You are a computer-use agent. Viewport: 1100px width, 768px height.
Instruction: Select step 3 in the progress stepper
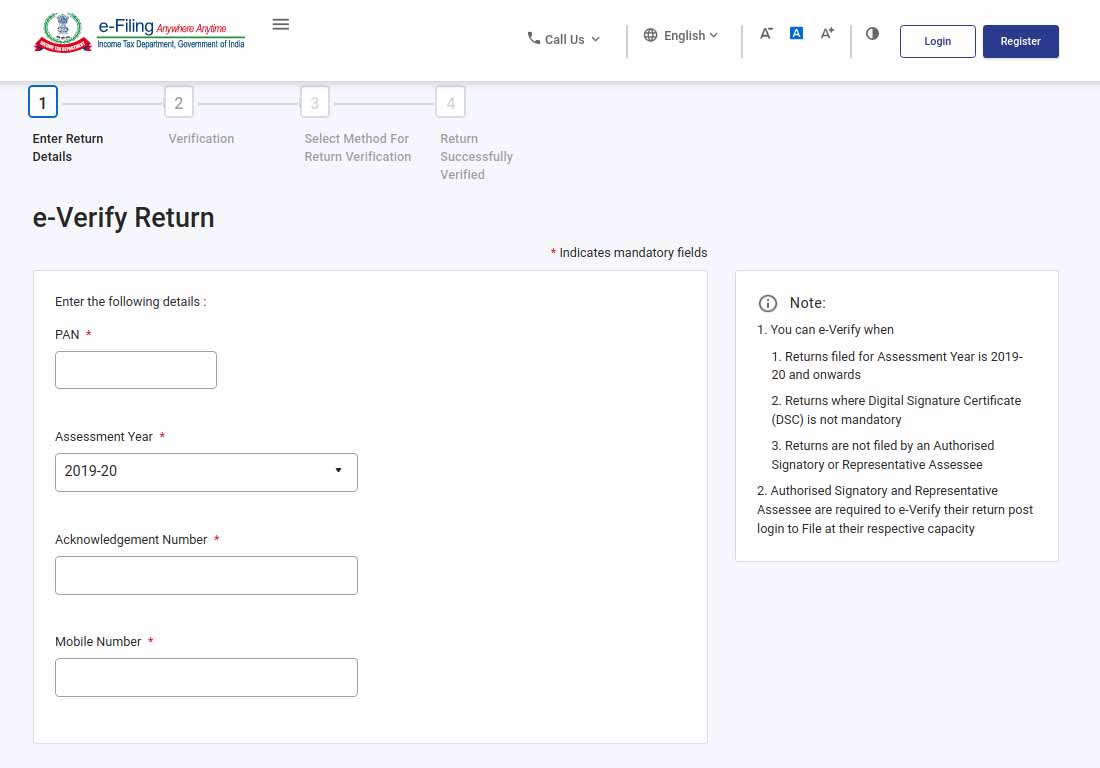315,103
